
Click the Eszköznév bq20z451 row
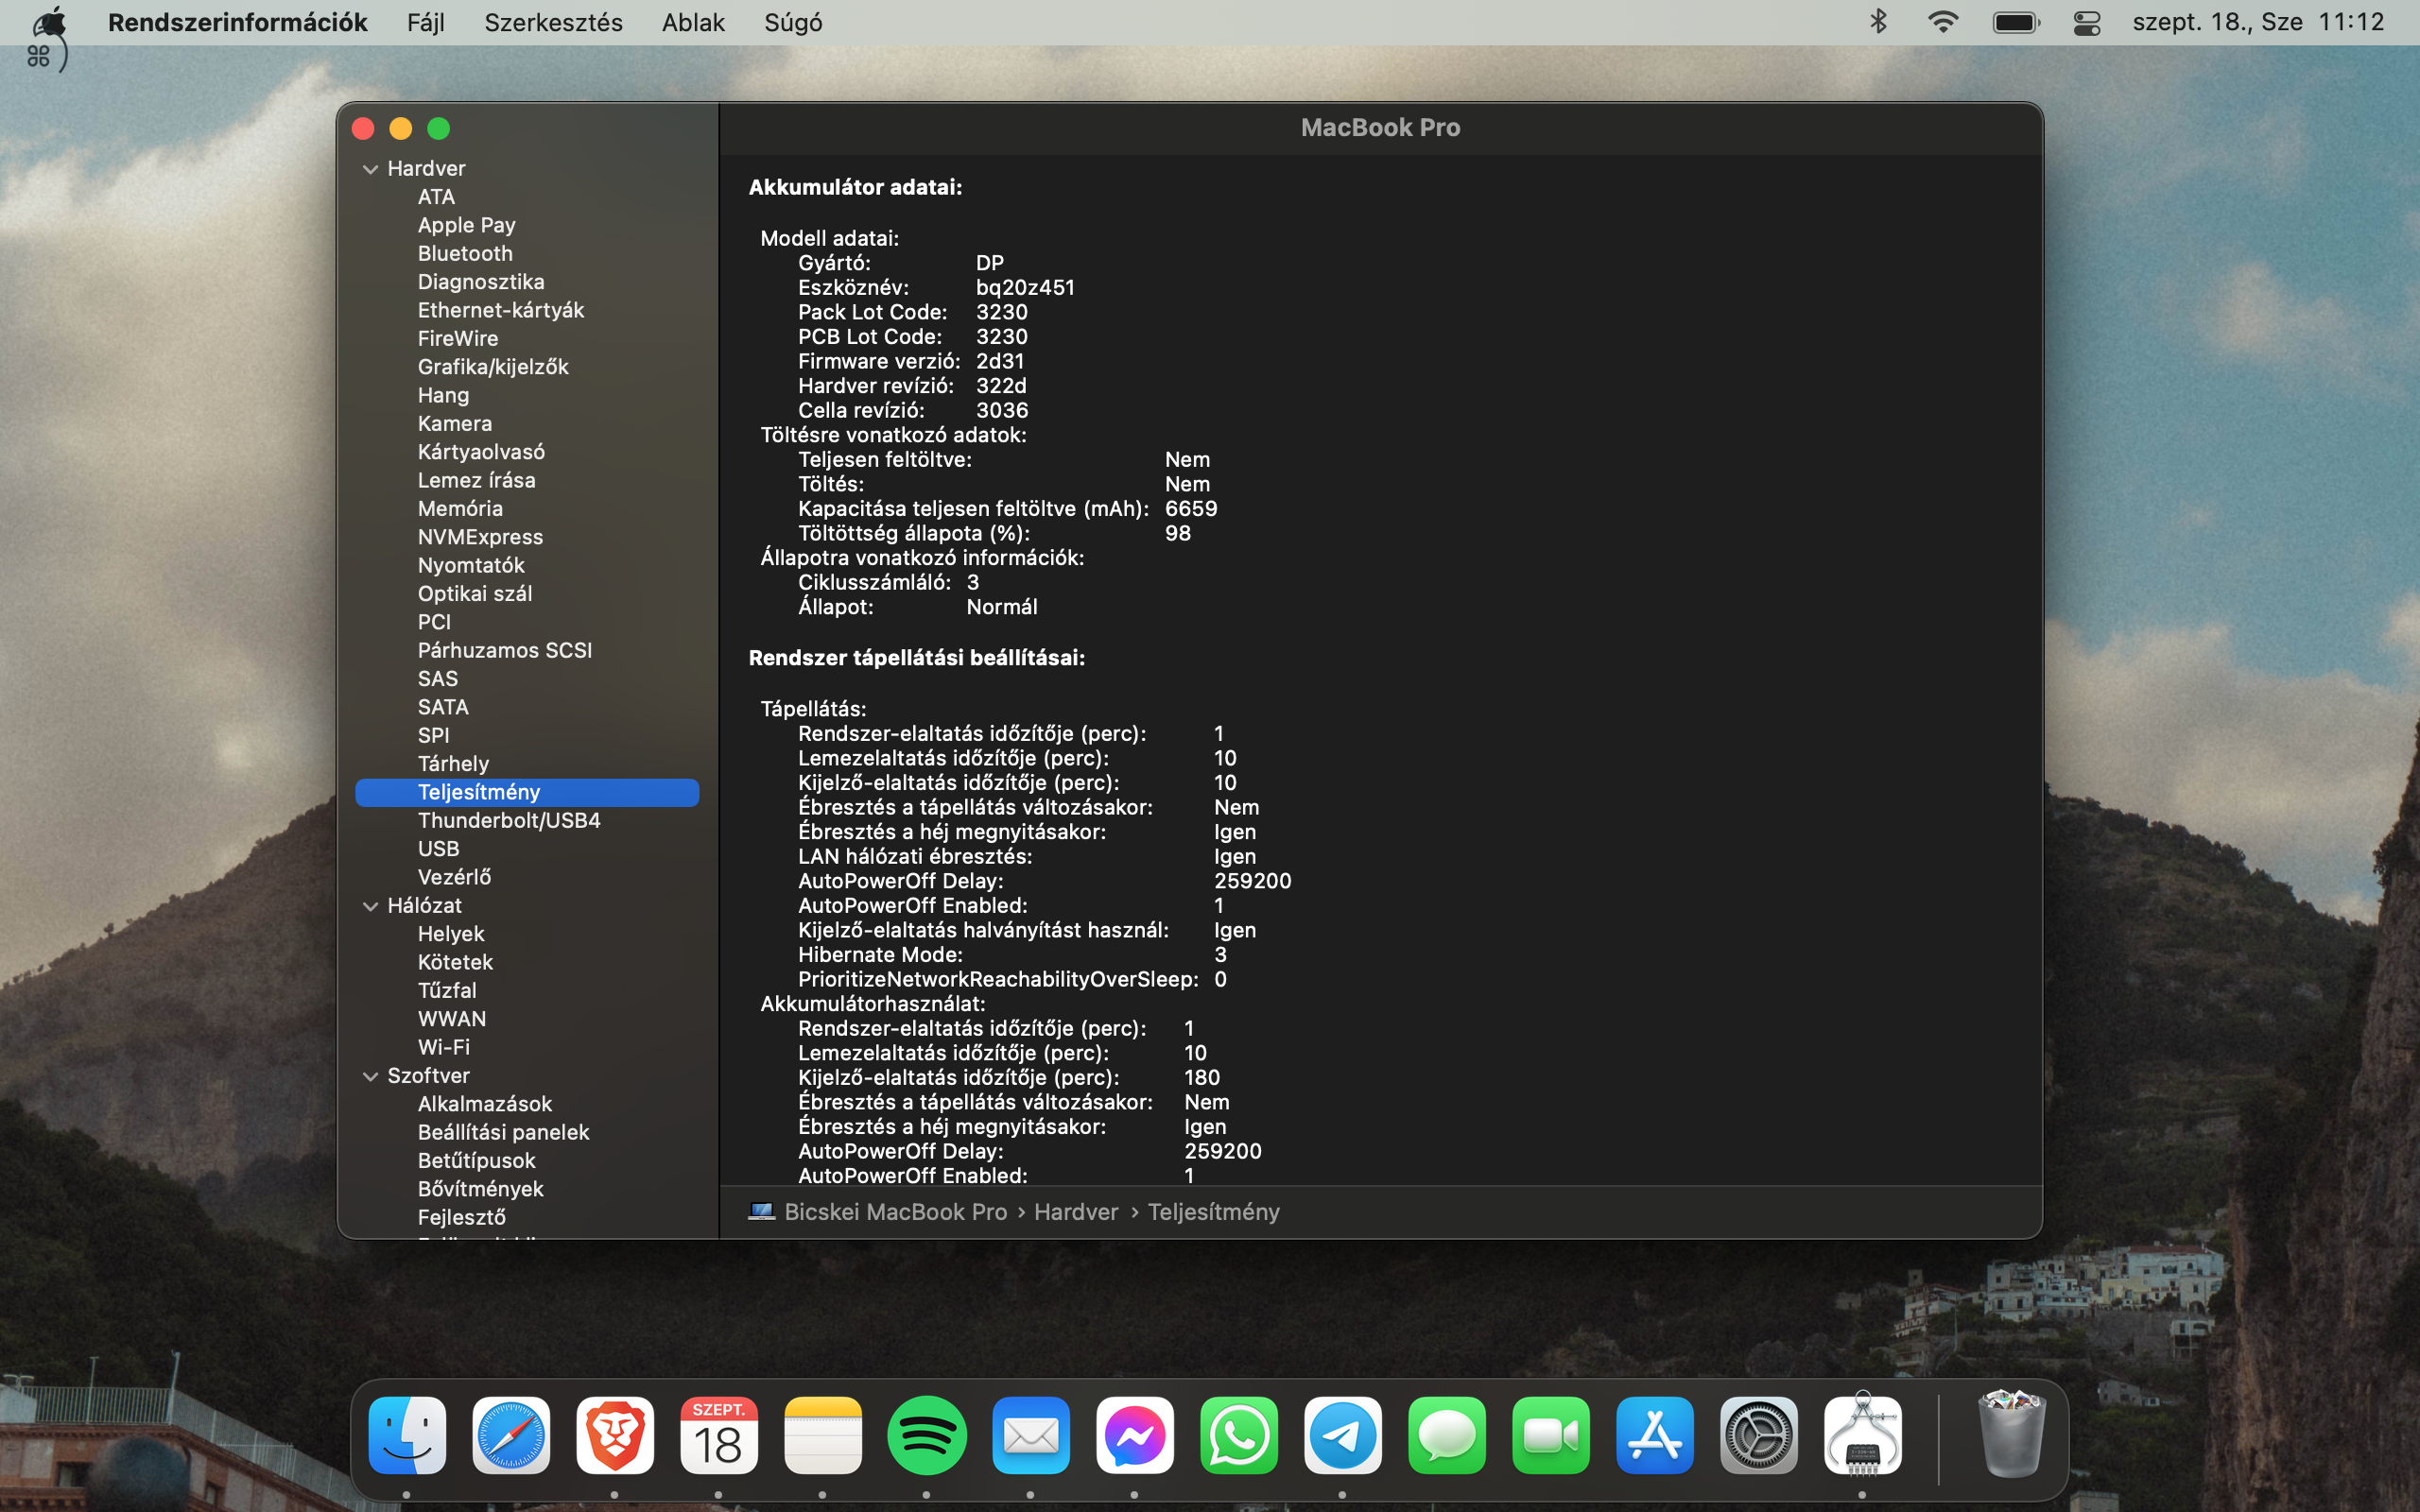pyautogui.click(x=936, y=287)
